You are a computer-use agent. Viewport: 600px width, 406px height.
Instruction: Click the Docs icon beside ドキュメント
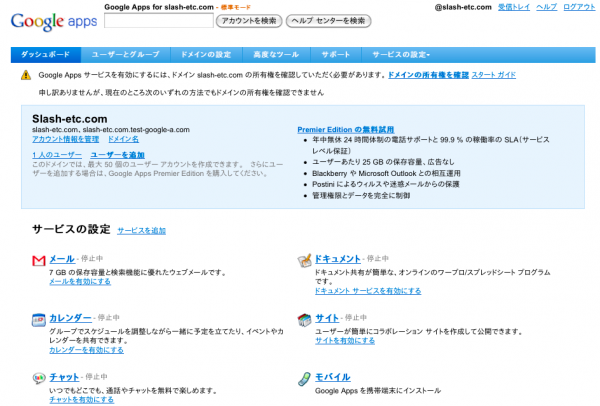click(305, 260)
